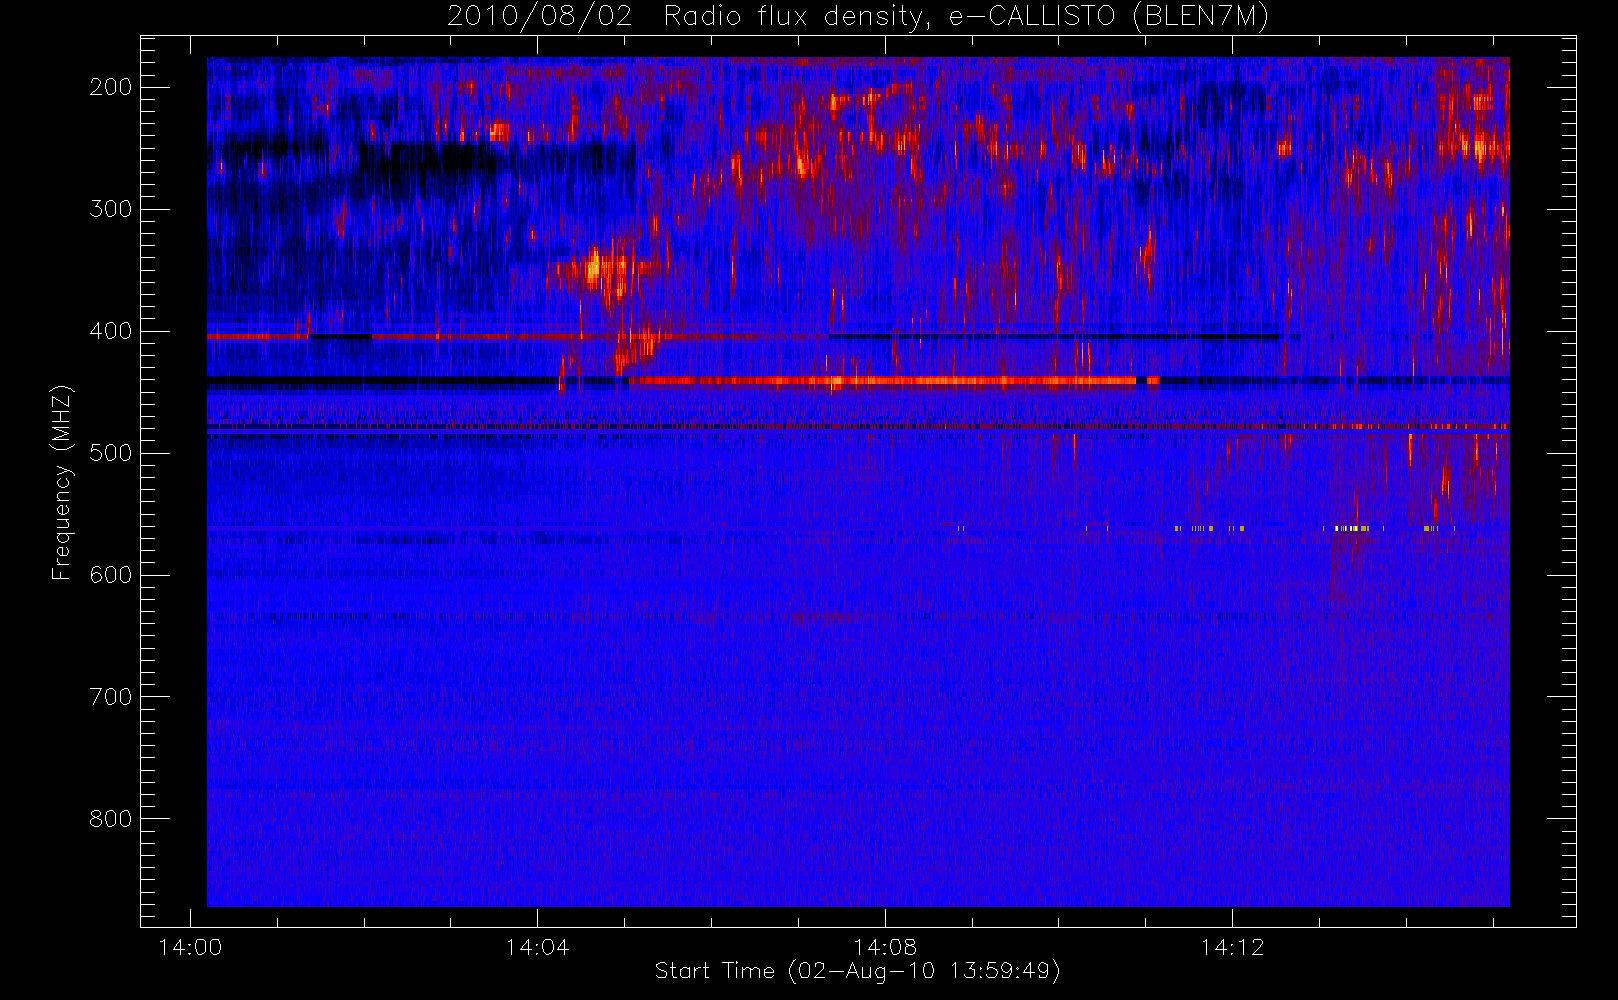Select the 400 frequency tick label

click(111, 331)
